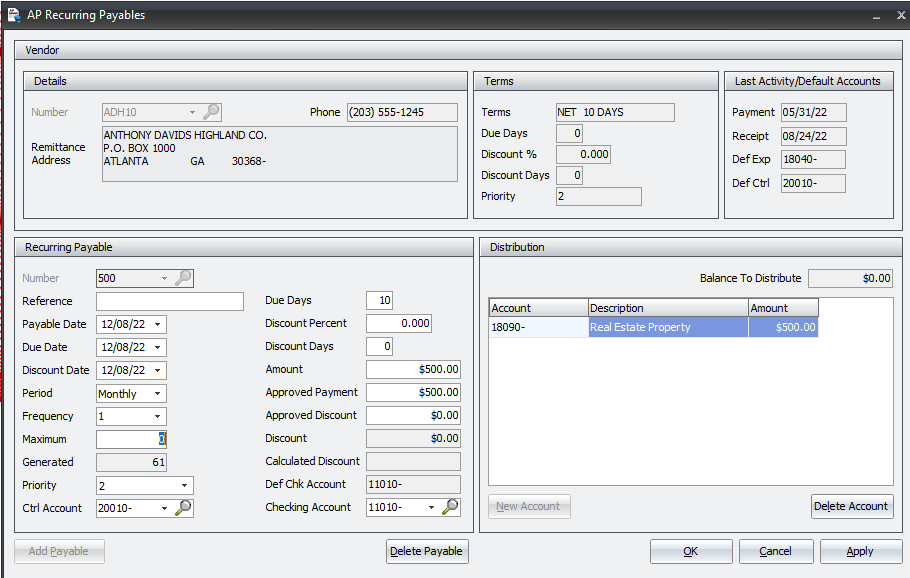Click the Delete Payable button
This screenshot has height=578, width=910.
click(427, 551)
